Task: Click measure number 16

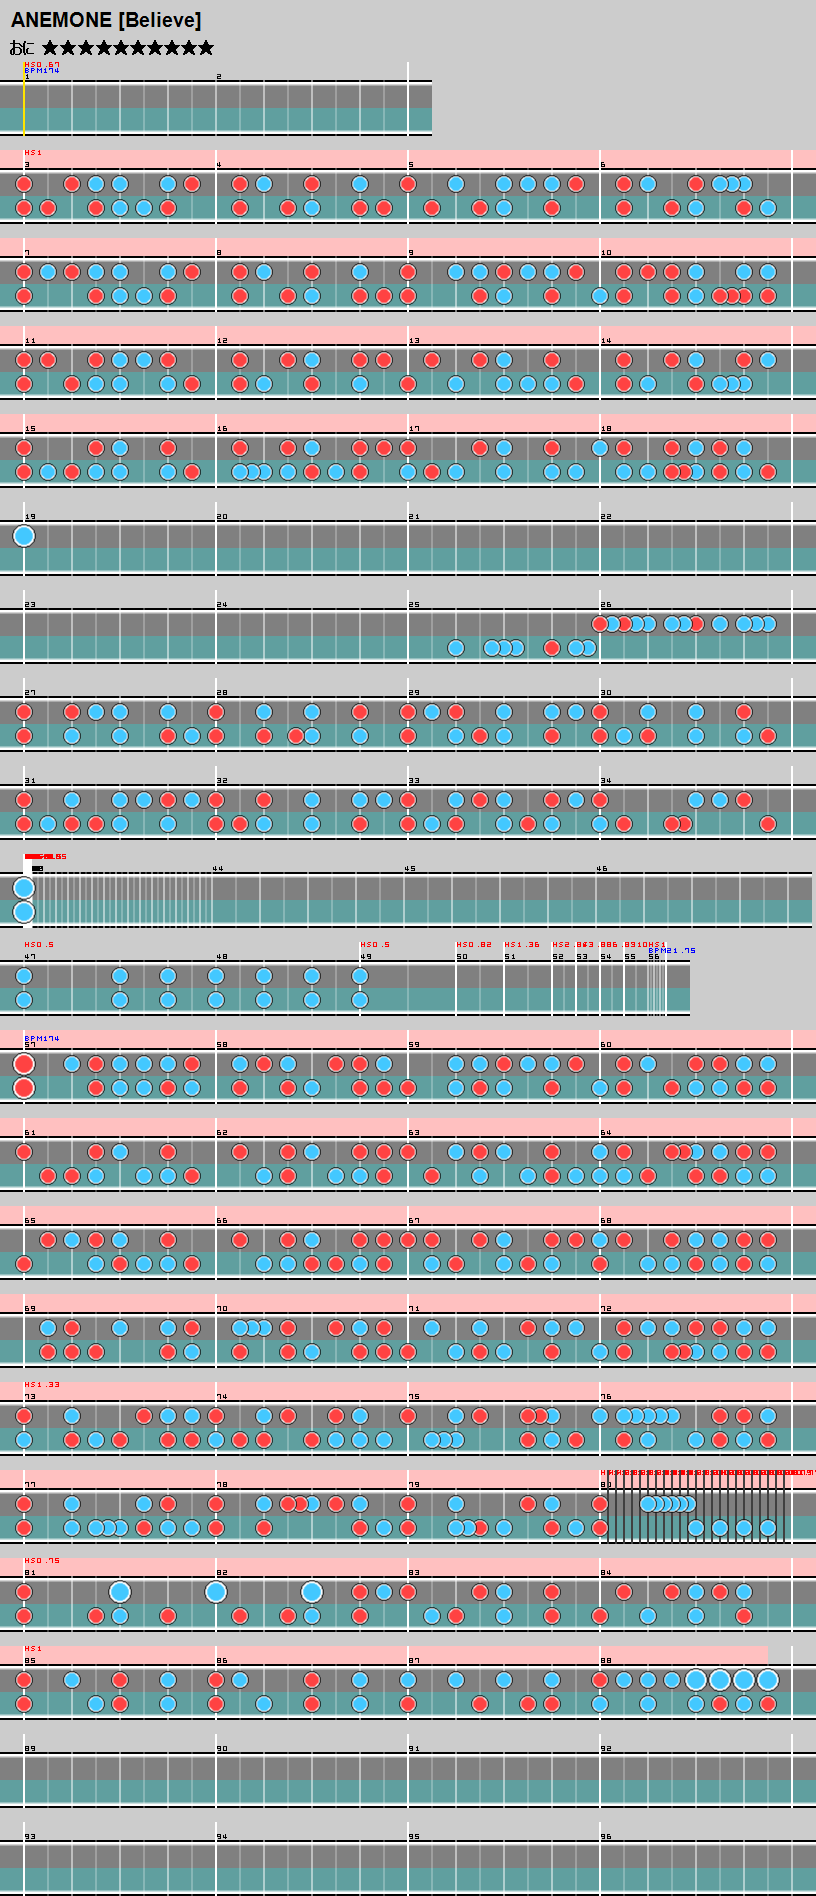Action: [222, 429]
